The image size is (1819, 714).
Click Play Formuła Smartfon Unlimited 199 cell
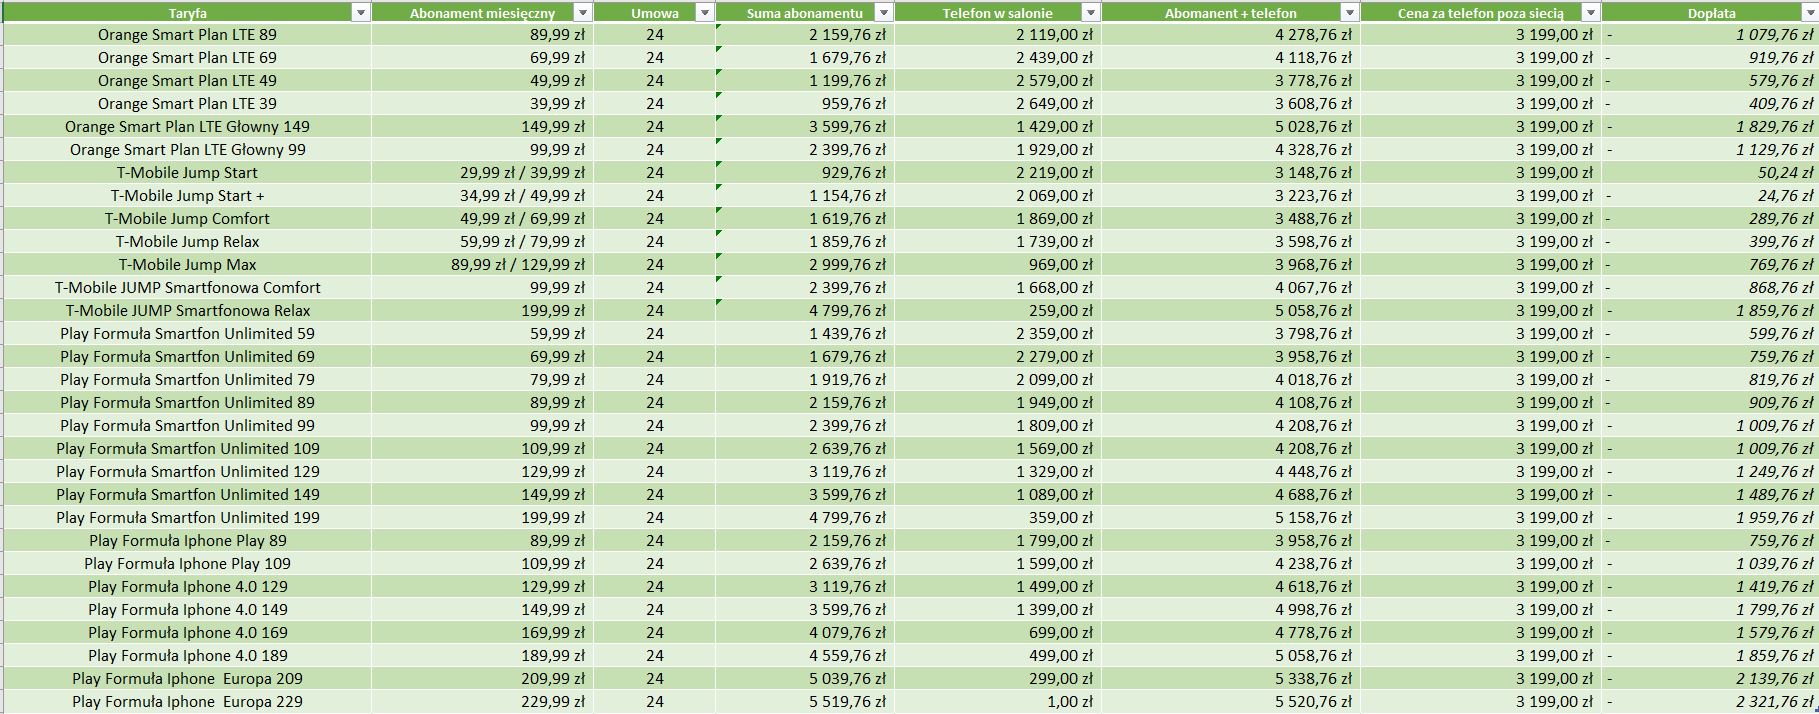click(187, 517)
